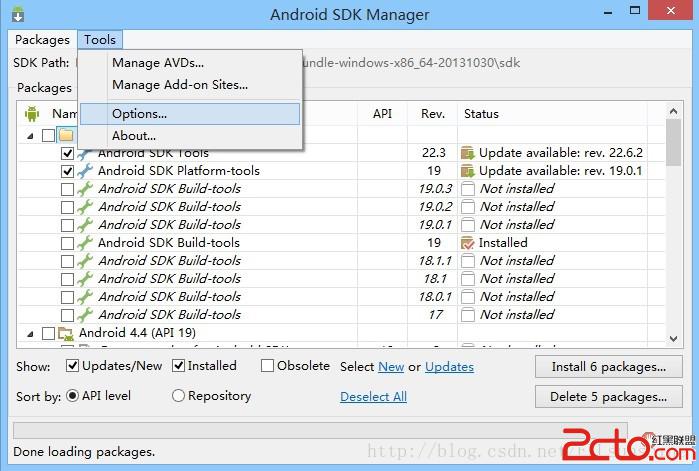Click the update-available icon for rev. 22.6.2
The height and width of the screenshot is (471, 699).
tap(468, 153)
